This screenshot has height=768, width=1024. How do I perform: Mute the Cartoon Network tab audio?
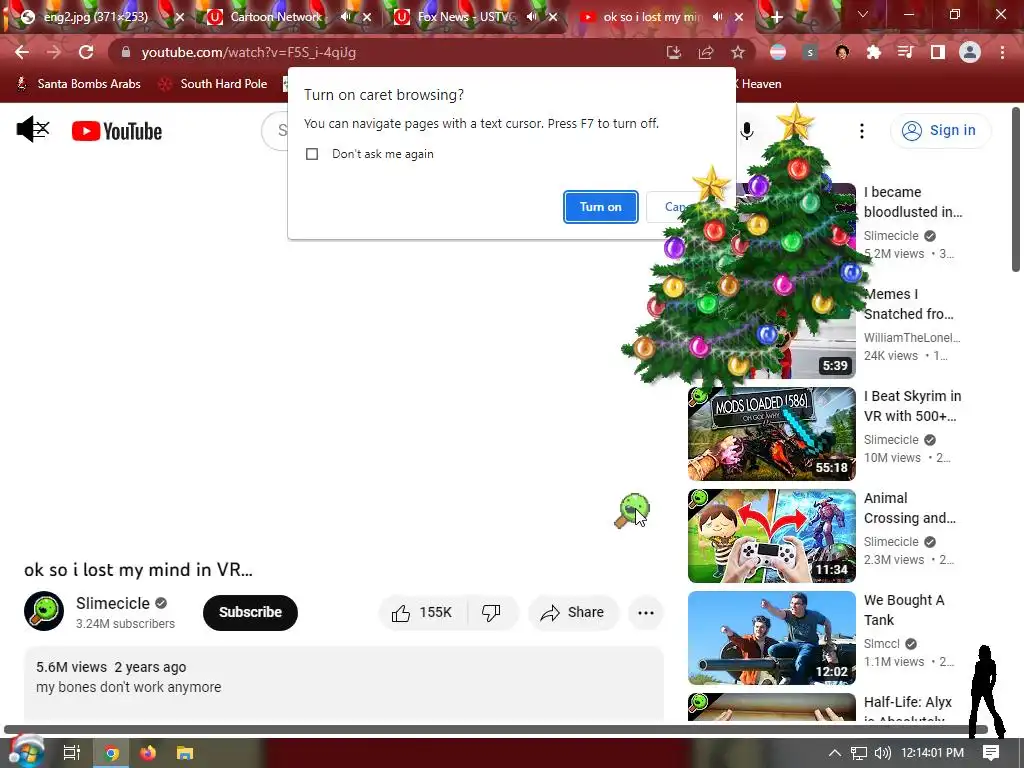(345, 17)
